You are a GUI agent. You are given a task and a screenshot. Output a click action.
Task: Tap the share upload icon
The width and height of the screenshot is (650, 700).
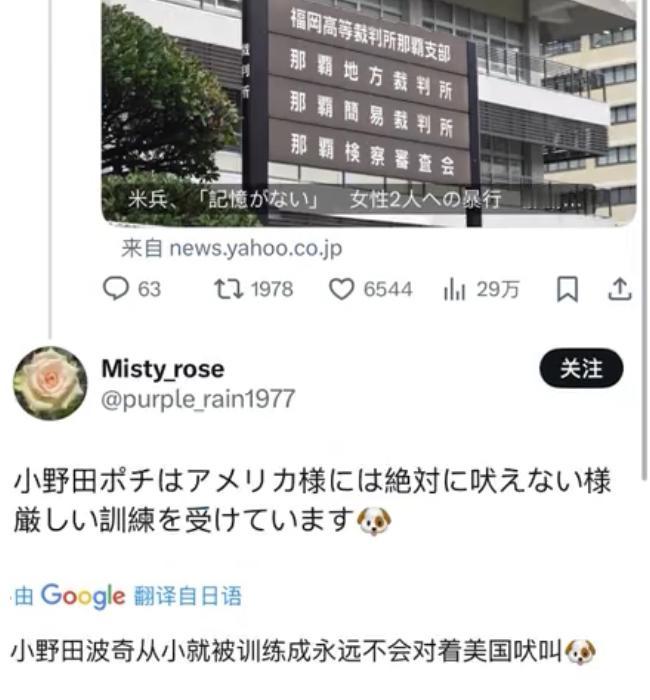coord(620,289)
